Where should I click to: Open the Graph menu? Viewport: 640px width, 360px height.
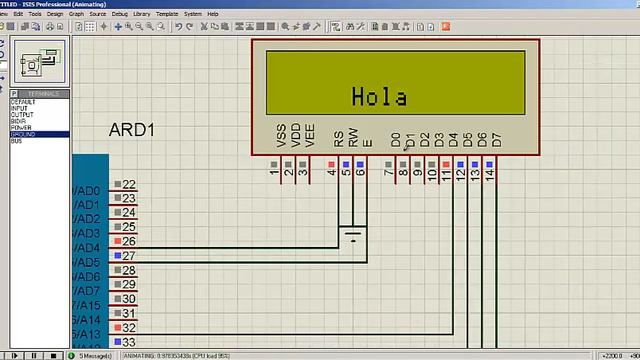pos(76,14)
